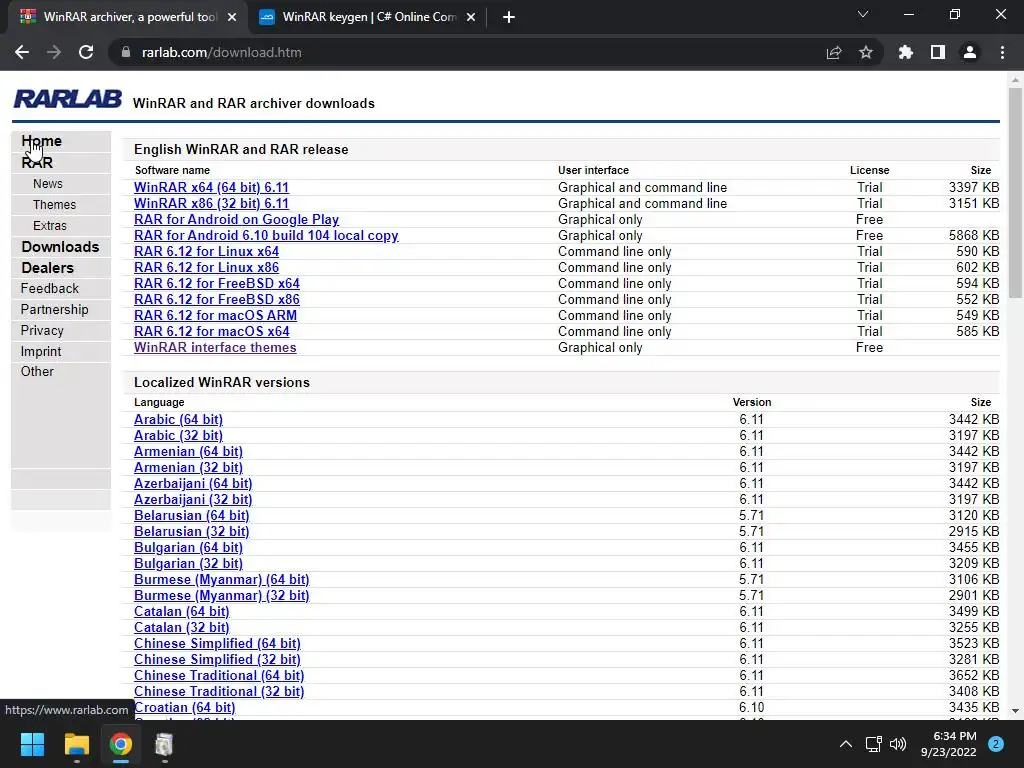The image size is (1024, 768).
Task: Open Feedback in sidebar menu
Action: pos(49,288)
